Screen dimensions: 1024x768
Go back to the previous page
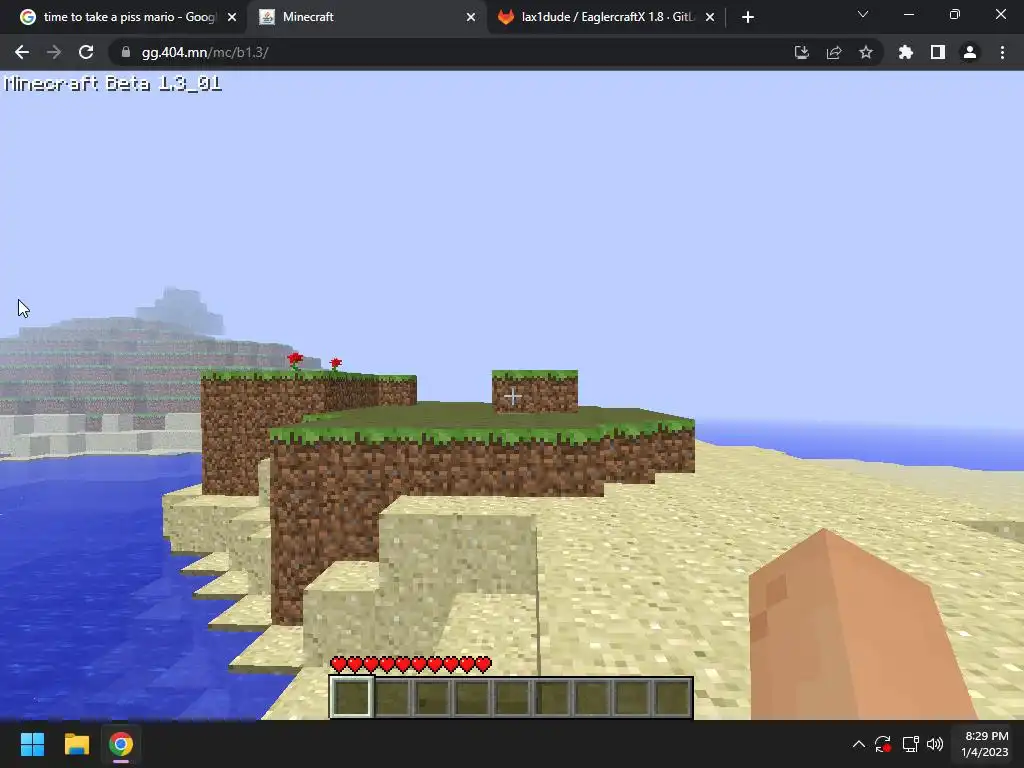tap(22, 52)
